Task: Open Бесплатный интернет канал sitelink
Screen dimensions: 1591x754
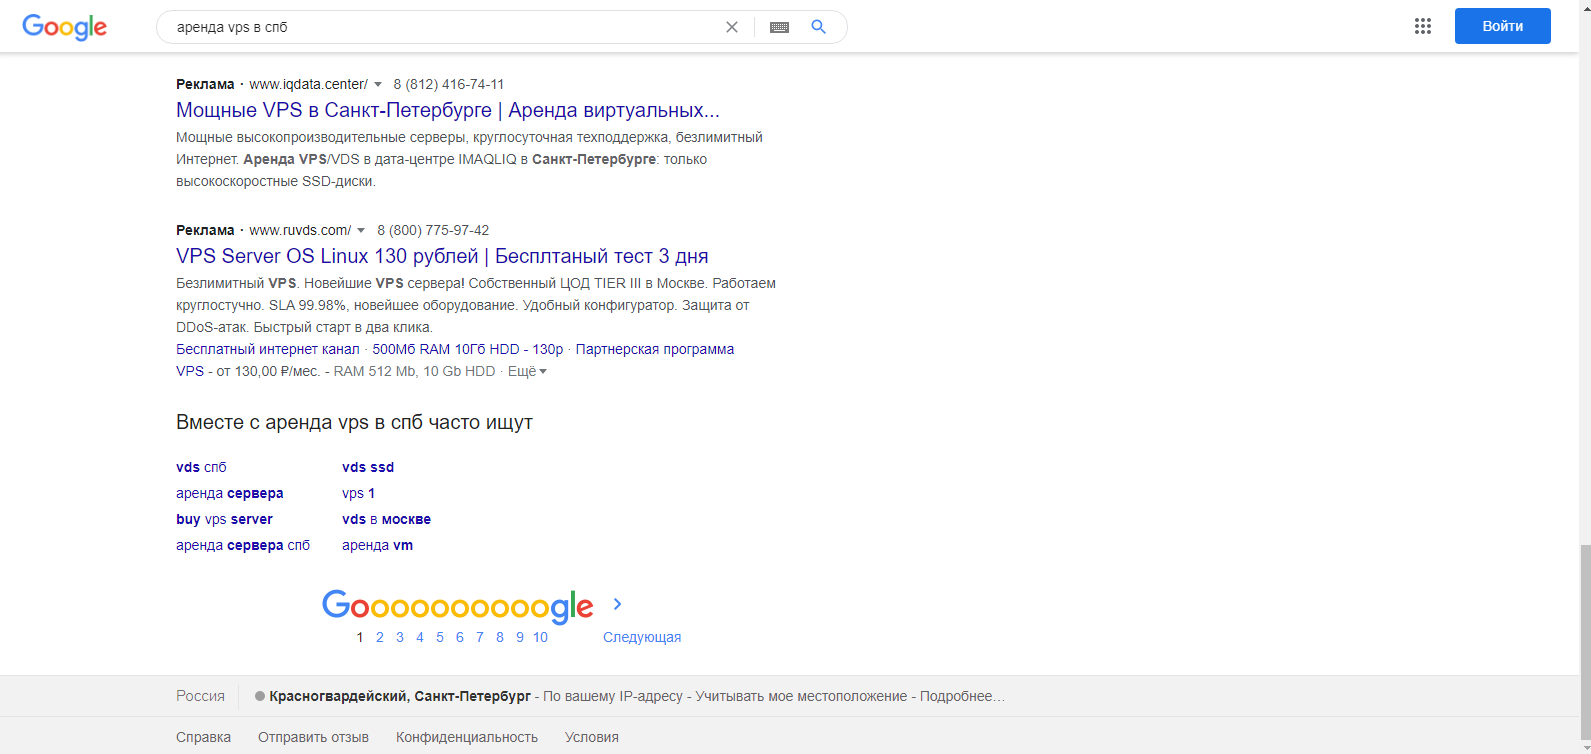Action: tap(268, 349)
